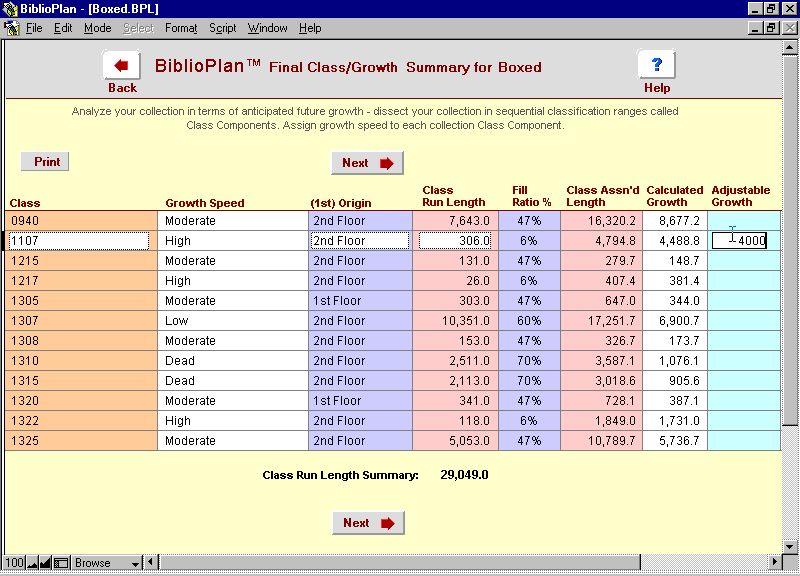The width and height of the screenshot is (800, 576).
Task: Click the Dead growth speed for class 1315
Action: (x=233, y=381)
